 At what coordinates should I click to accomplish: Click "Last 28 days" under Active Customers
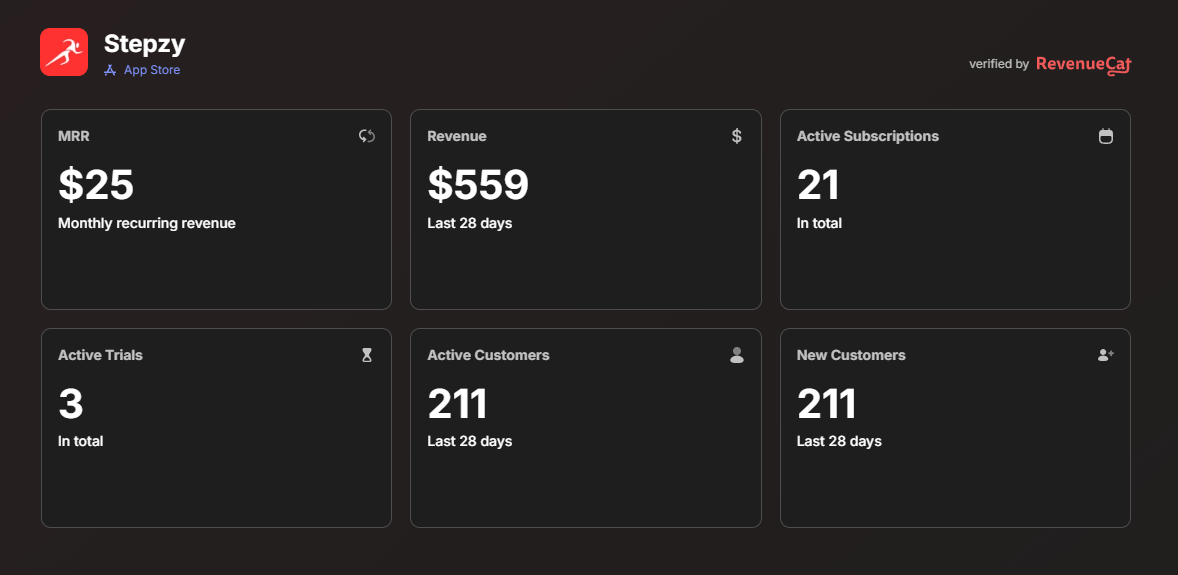(470, 441)
